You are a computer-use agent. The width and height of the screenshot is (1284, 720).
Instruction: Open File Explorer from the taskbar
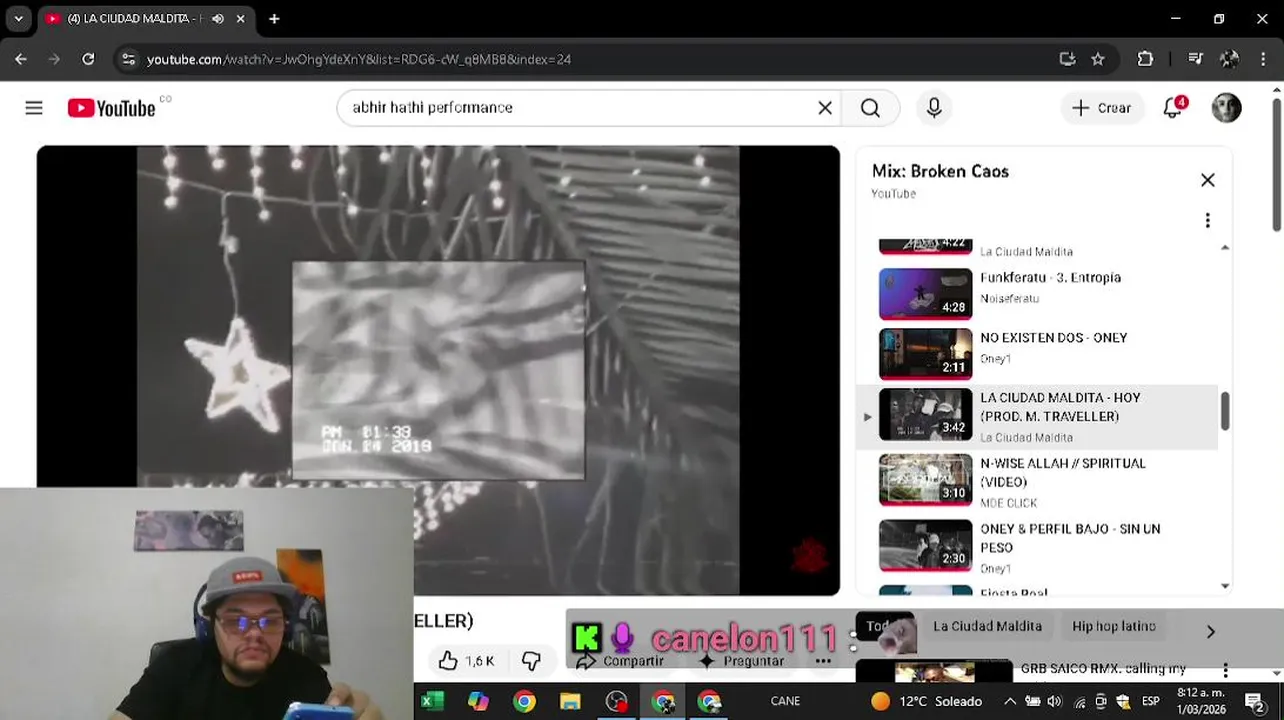tap(570, 701)
